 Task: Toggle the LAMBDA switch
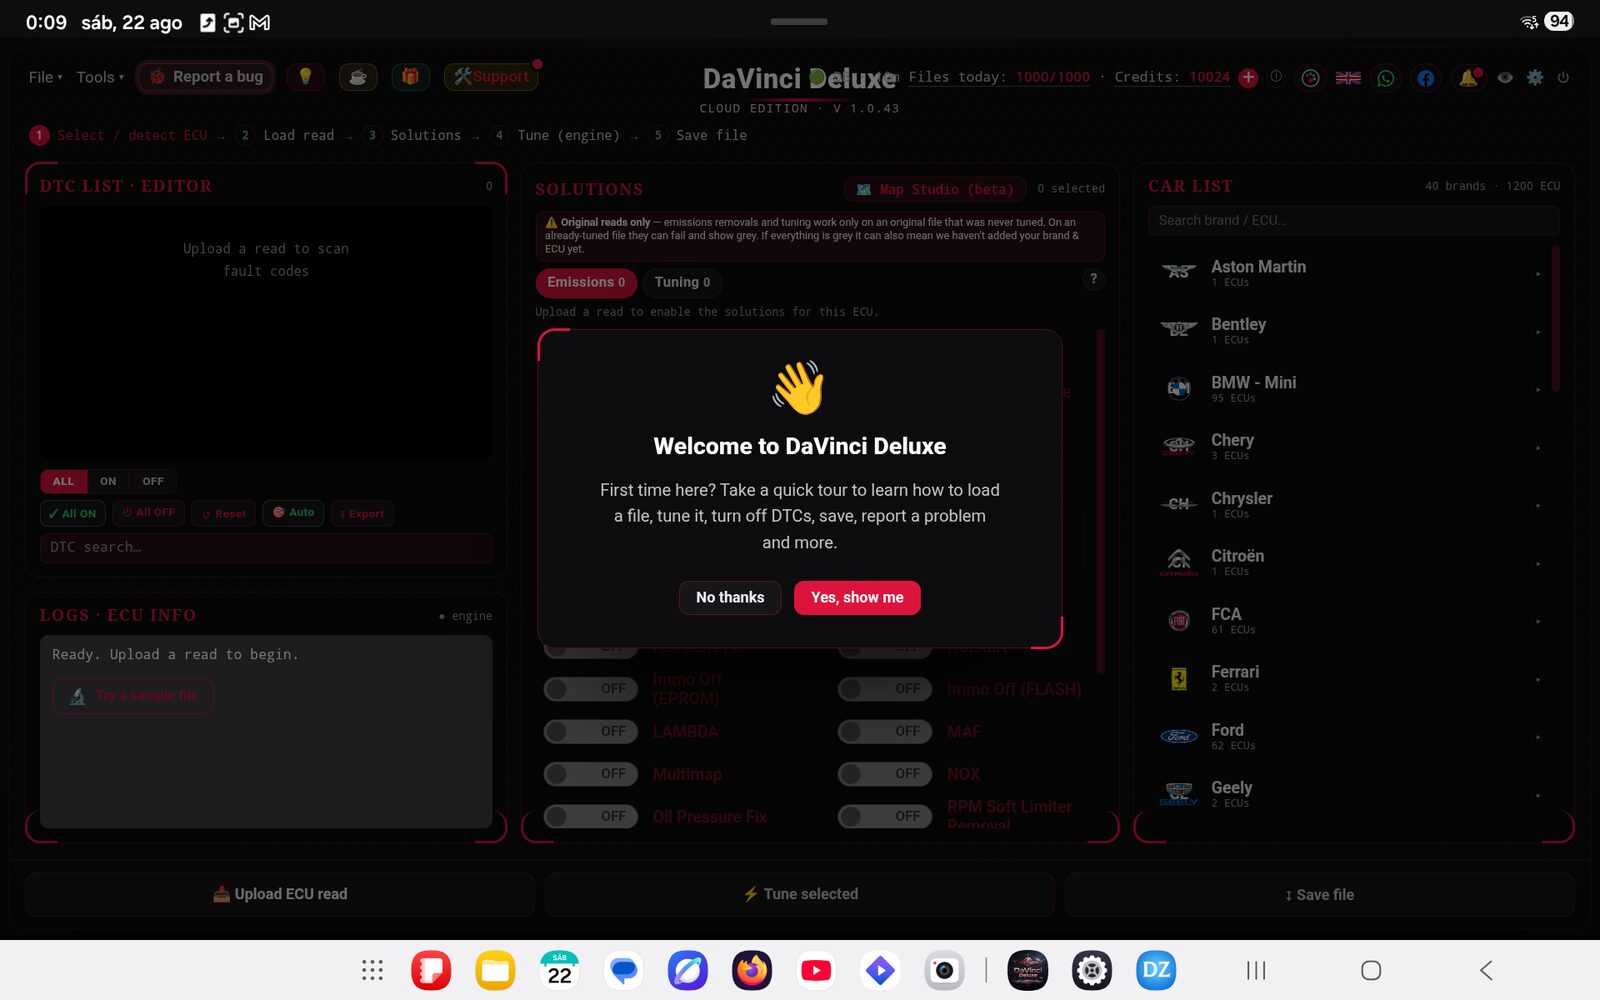pos(591,732)
